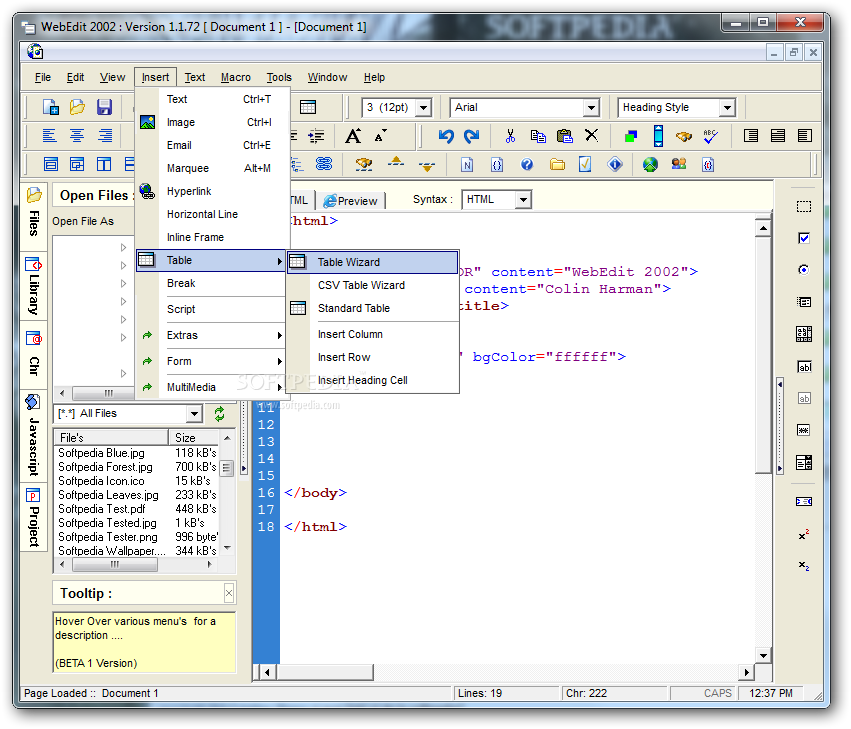Select Standard Table option
Screen dimensions: 851x729
[x=372, y=308]
